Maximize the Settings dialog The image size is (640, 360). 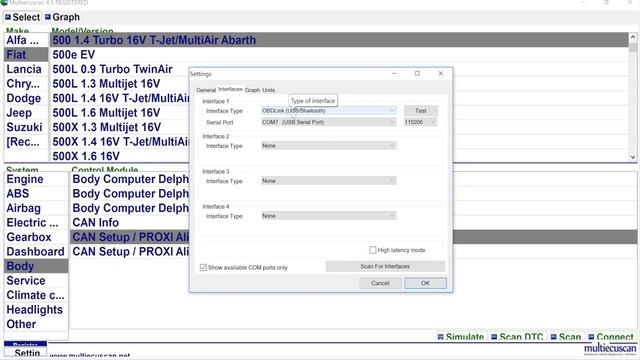pos(417,73)
